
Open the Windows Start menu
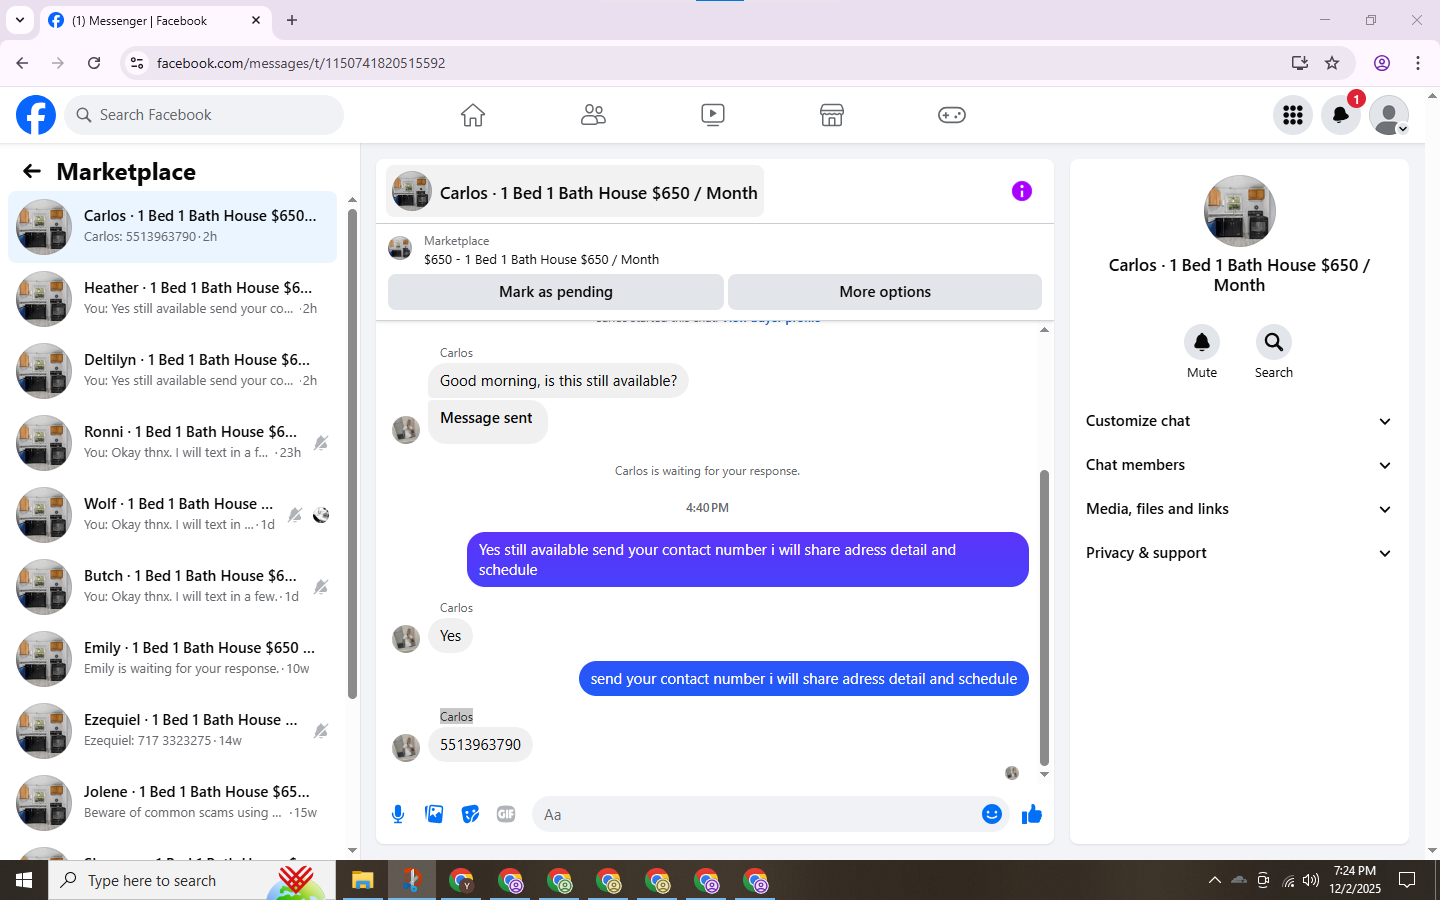(24, 880)
